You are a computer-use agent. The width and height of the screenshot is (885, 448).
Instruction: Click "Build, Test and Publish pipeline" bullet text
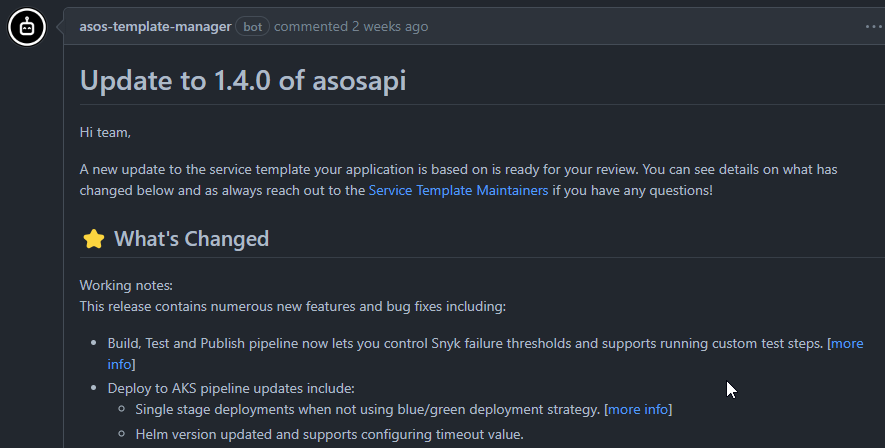pyautogui.click(x=465, y=344)
